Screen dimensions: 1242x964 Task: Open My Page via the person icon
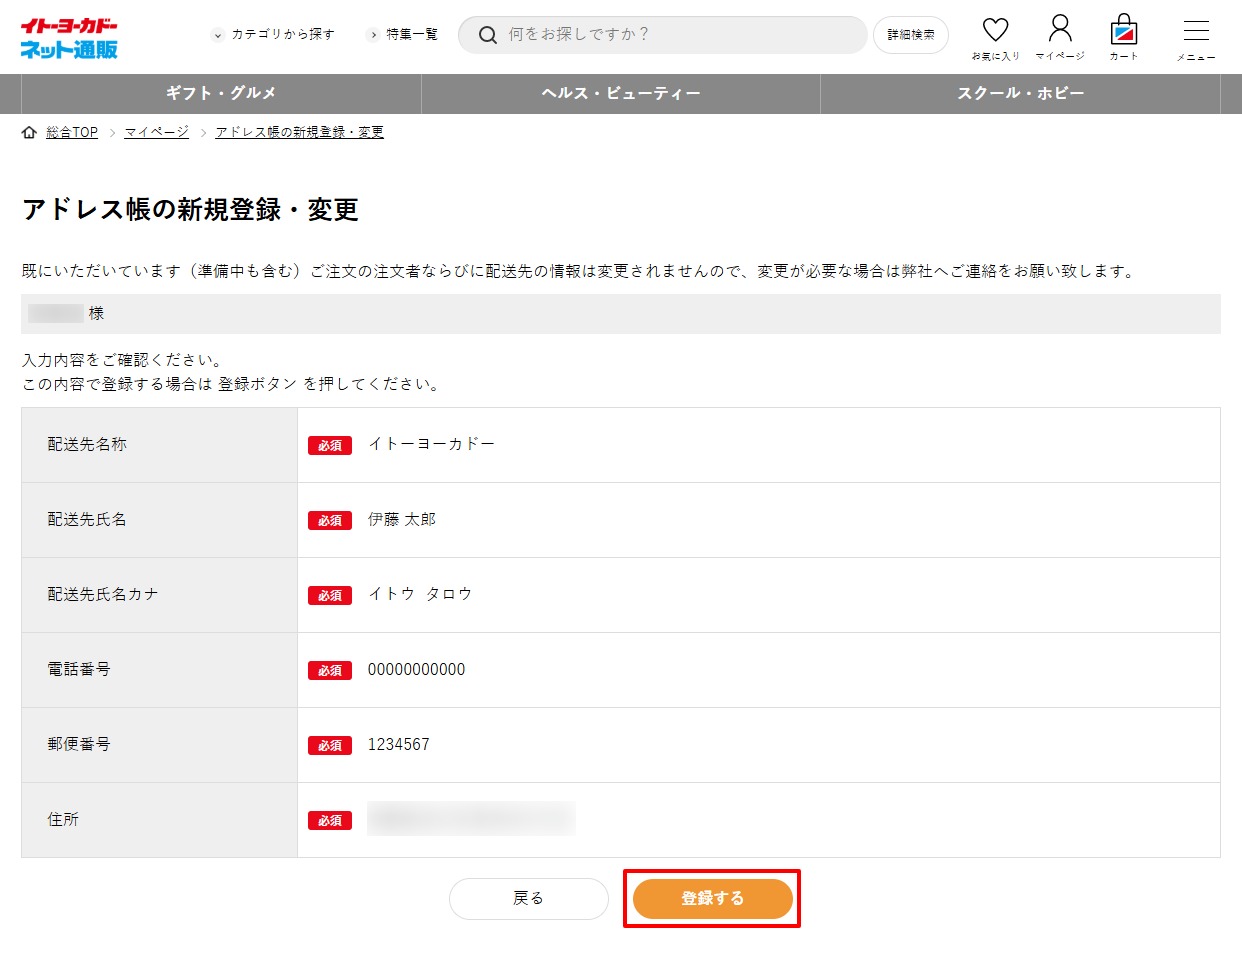[1060, 28]
